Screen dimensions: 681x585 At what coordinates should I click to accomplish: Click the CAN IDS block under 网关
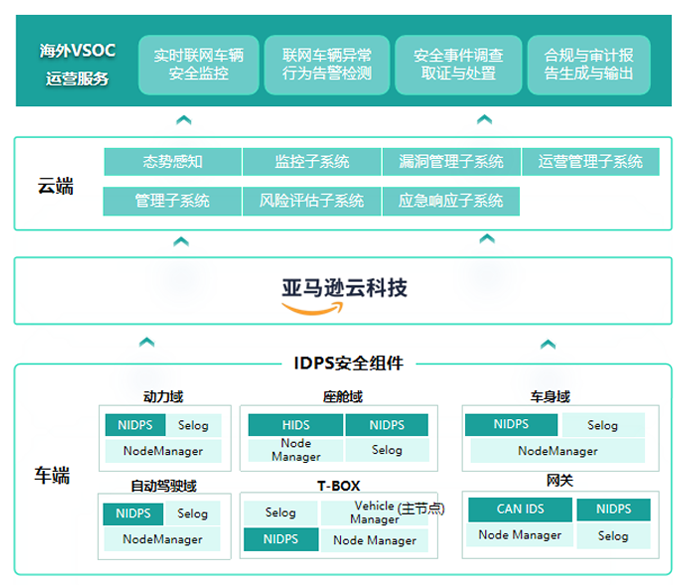521,509
